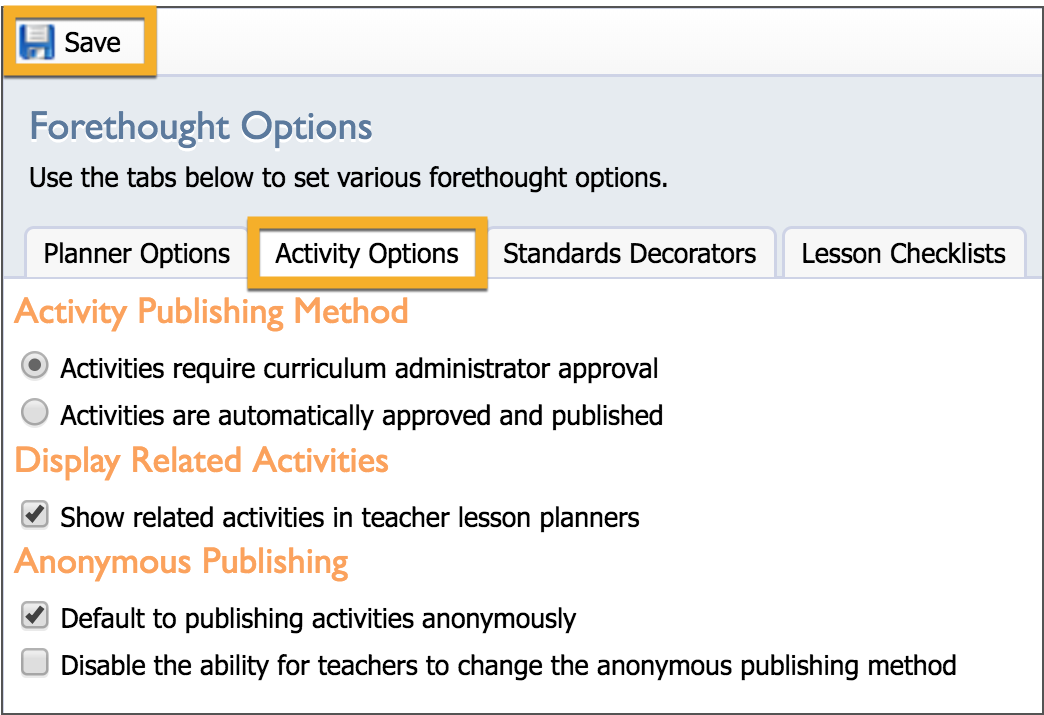Click the Save button text
This screenshot has width=1044, height=715.
[93, 43]
